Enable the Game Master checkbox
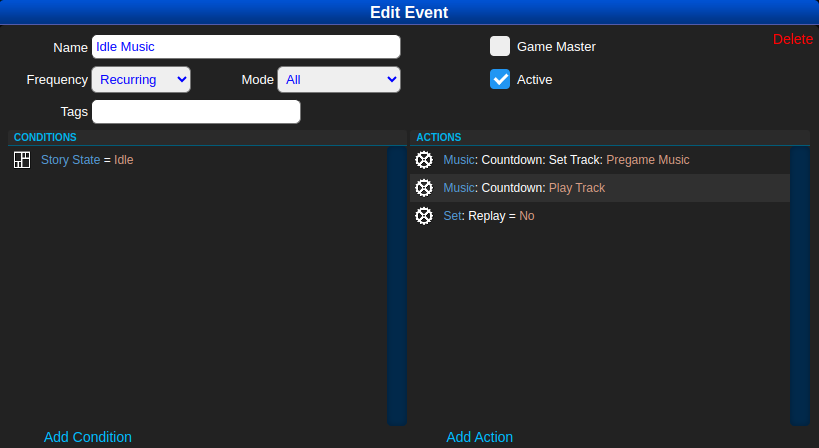Viewport: 819px width, 448px height. click(500, 46)
